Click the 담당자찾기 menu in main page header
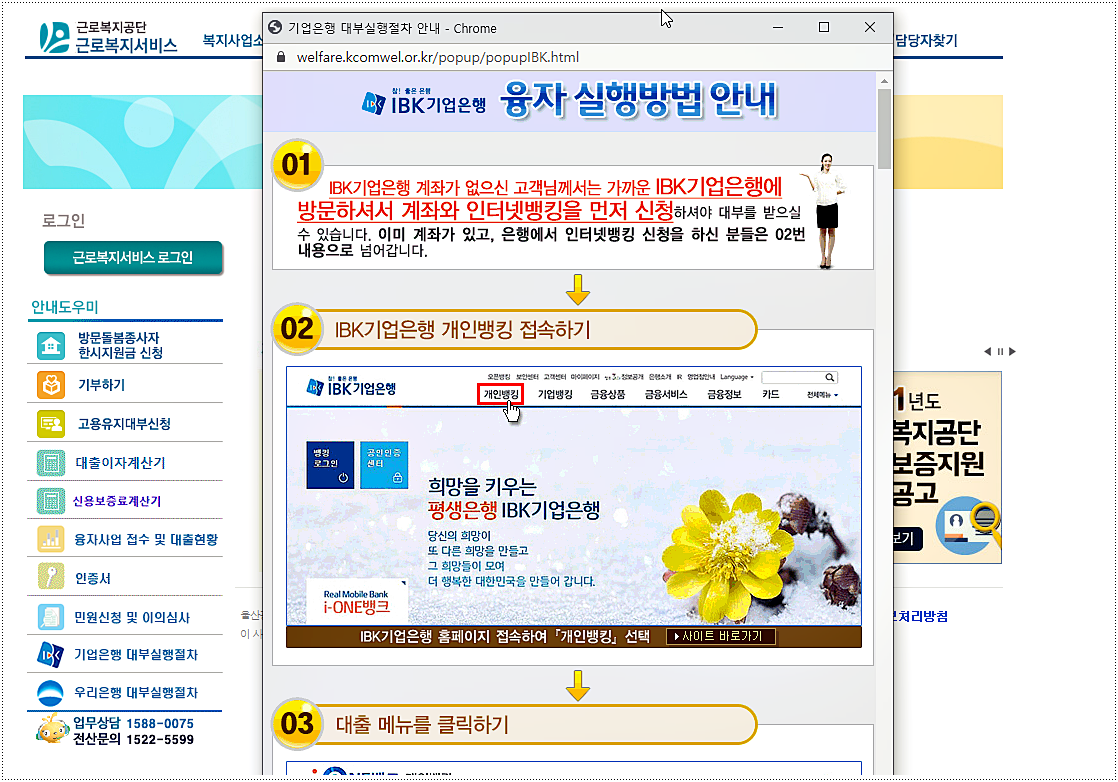The height and width of the screenshot is (782, 1118). [926, 41]
